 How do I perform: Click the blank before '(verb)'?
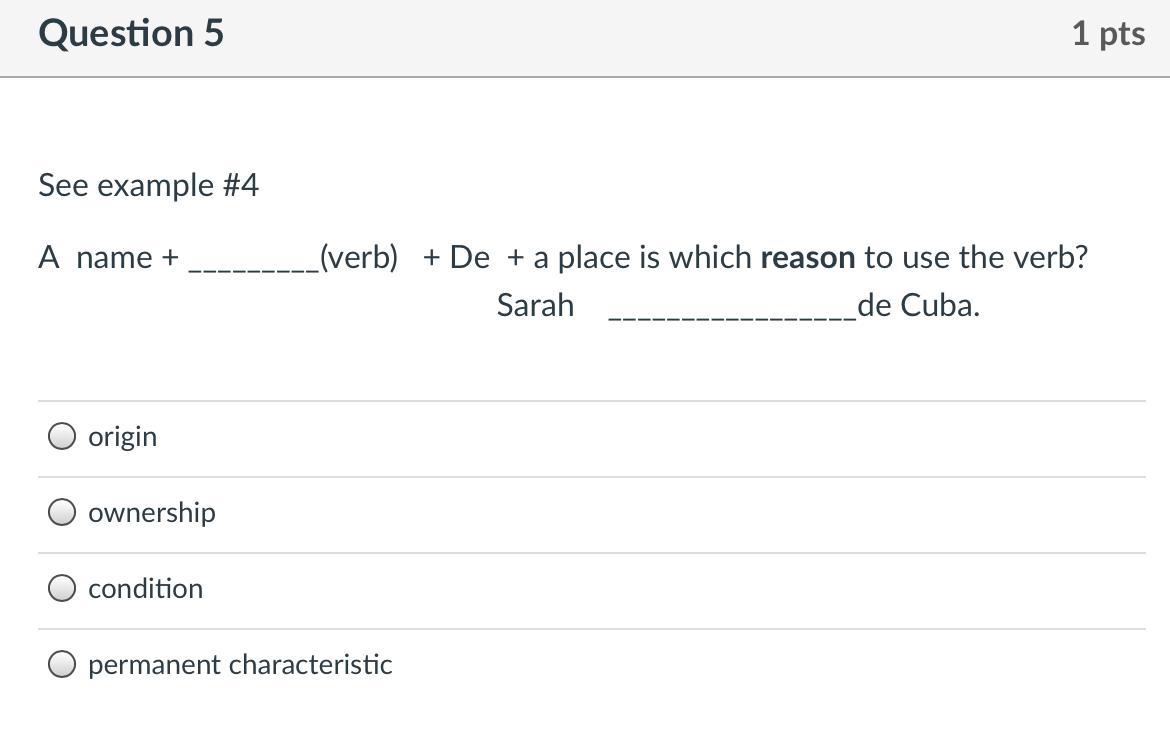click(x=254, y=260)
